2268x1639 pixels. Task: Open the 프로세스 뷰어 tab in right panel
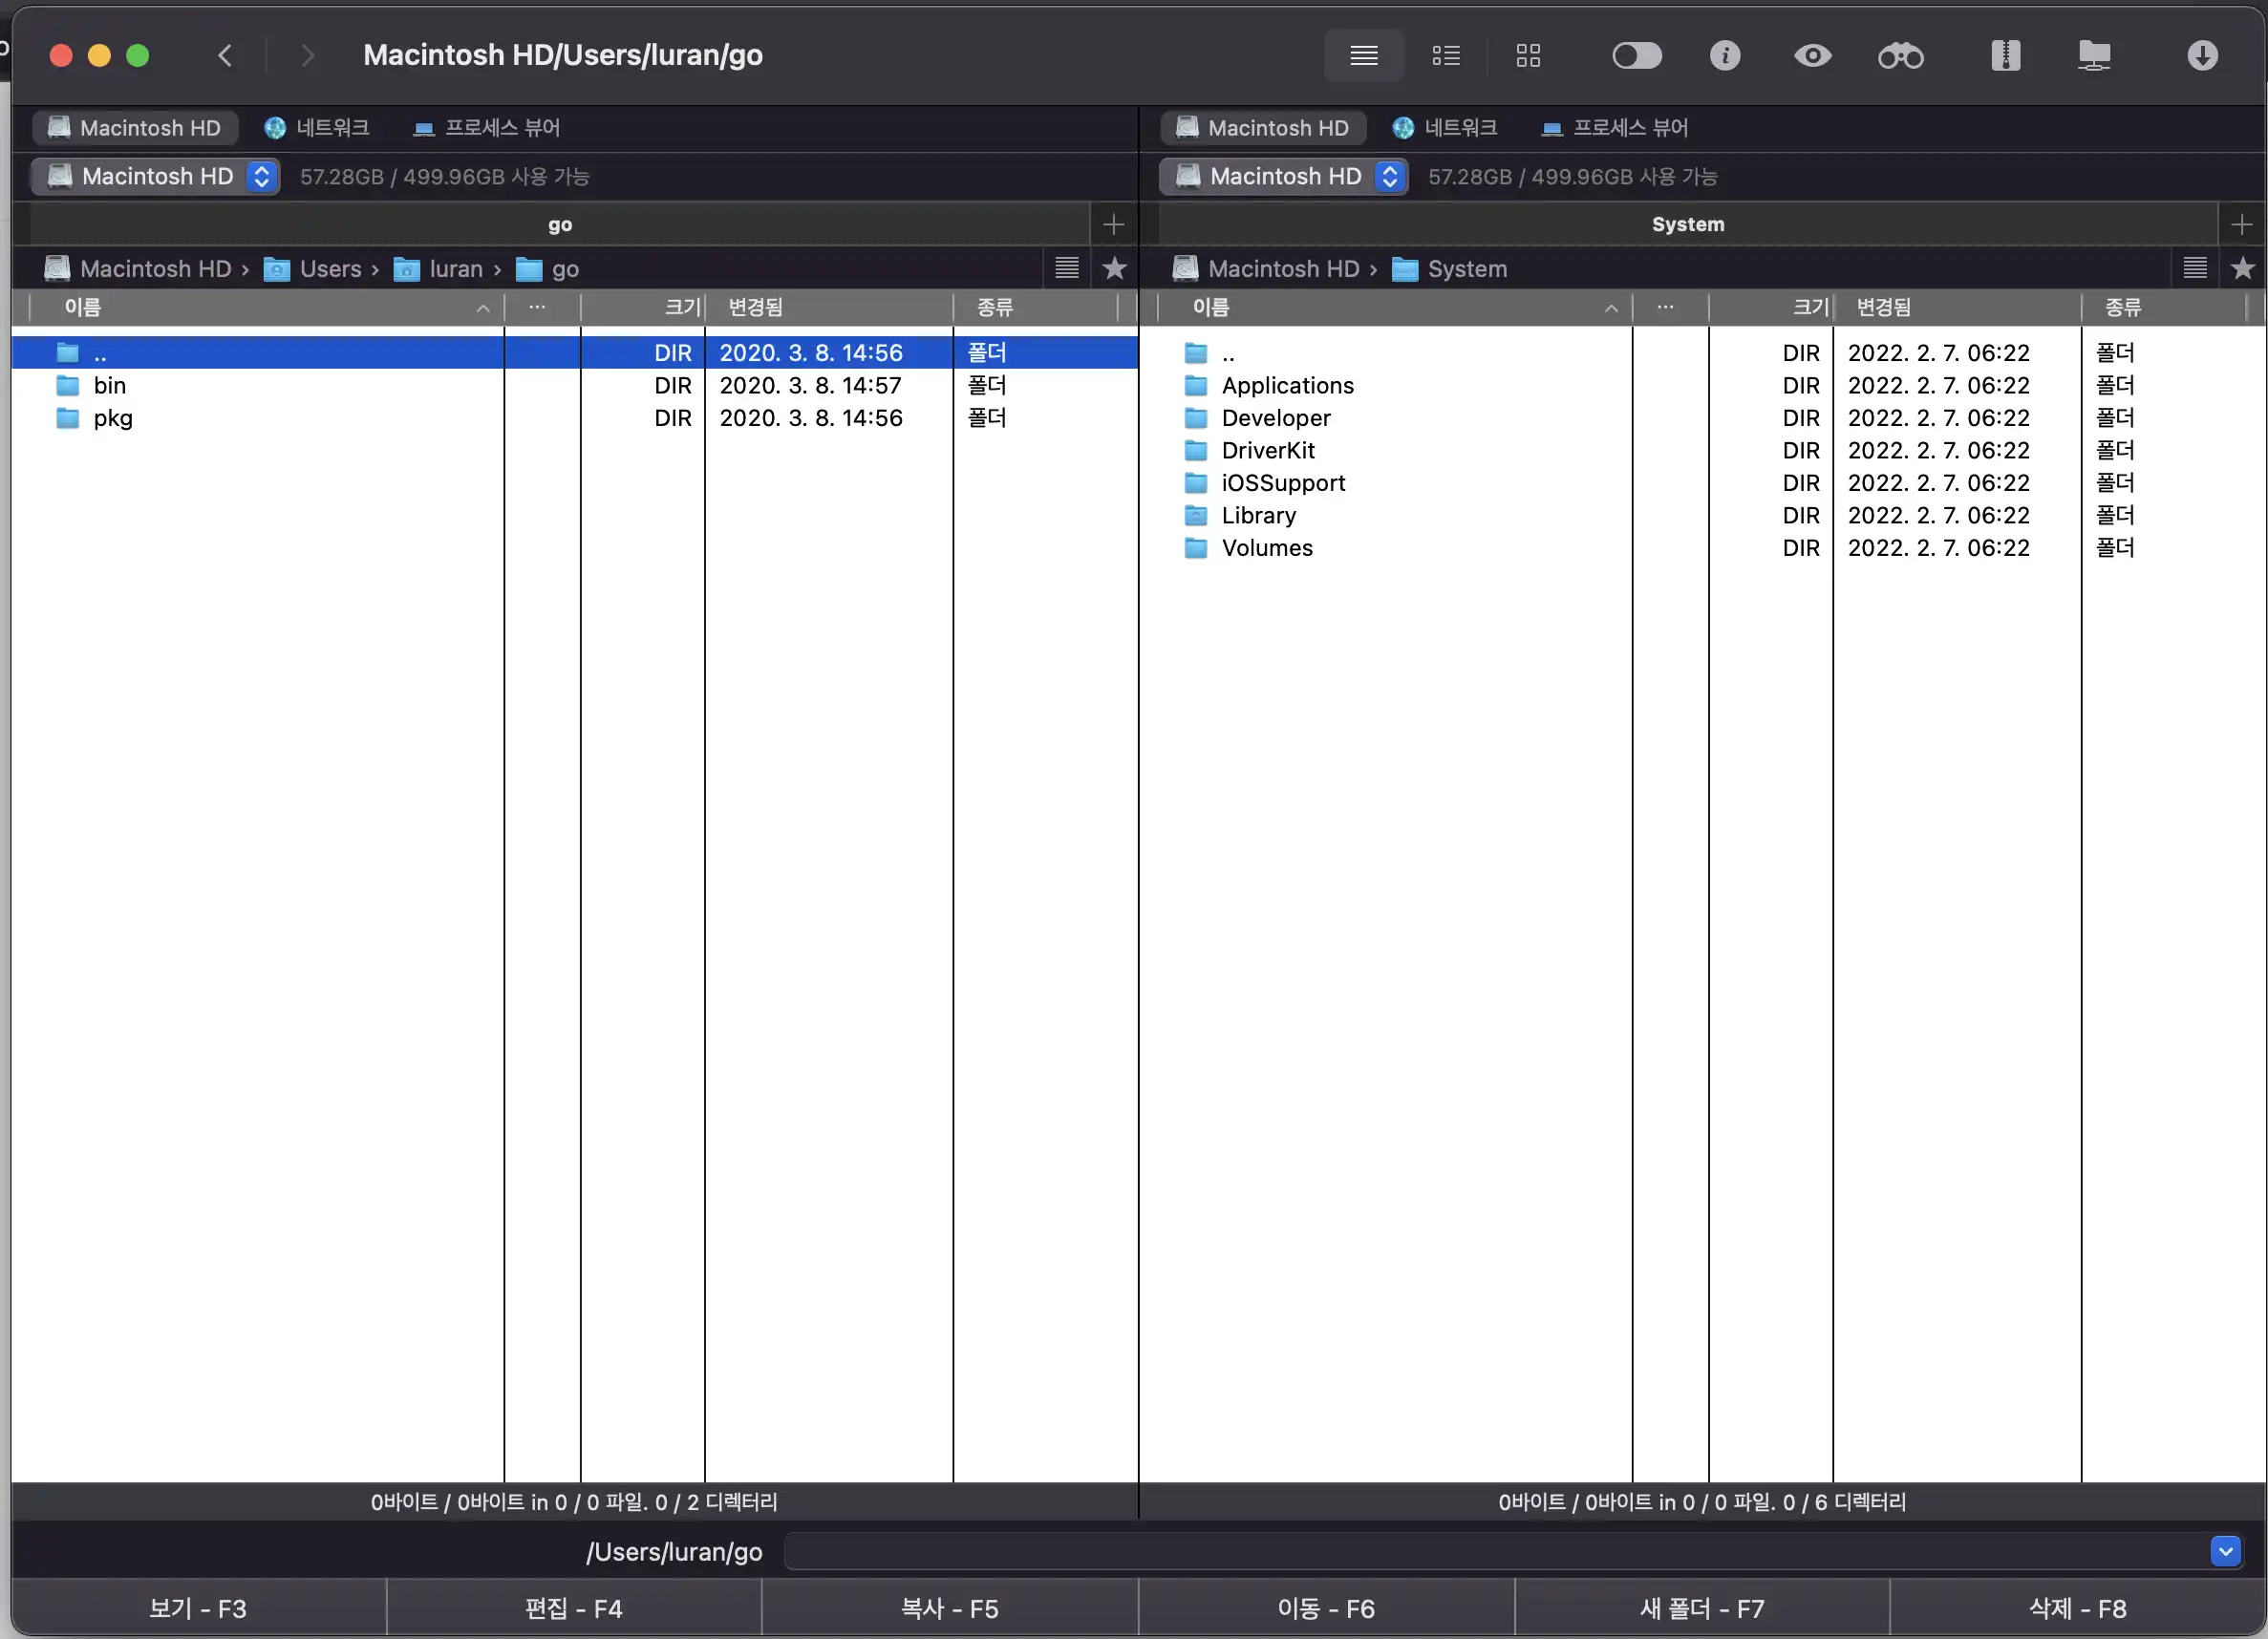pyautogui.click(x=1615, y=128)
